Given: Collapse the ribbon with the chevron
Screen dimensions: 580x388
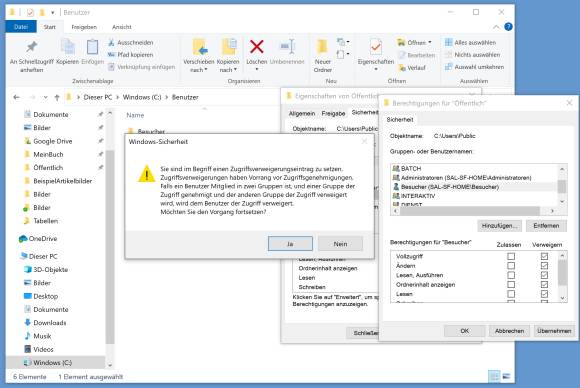Looking at the screenshot, I should click(496, 27).
